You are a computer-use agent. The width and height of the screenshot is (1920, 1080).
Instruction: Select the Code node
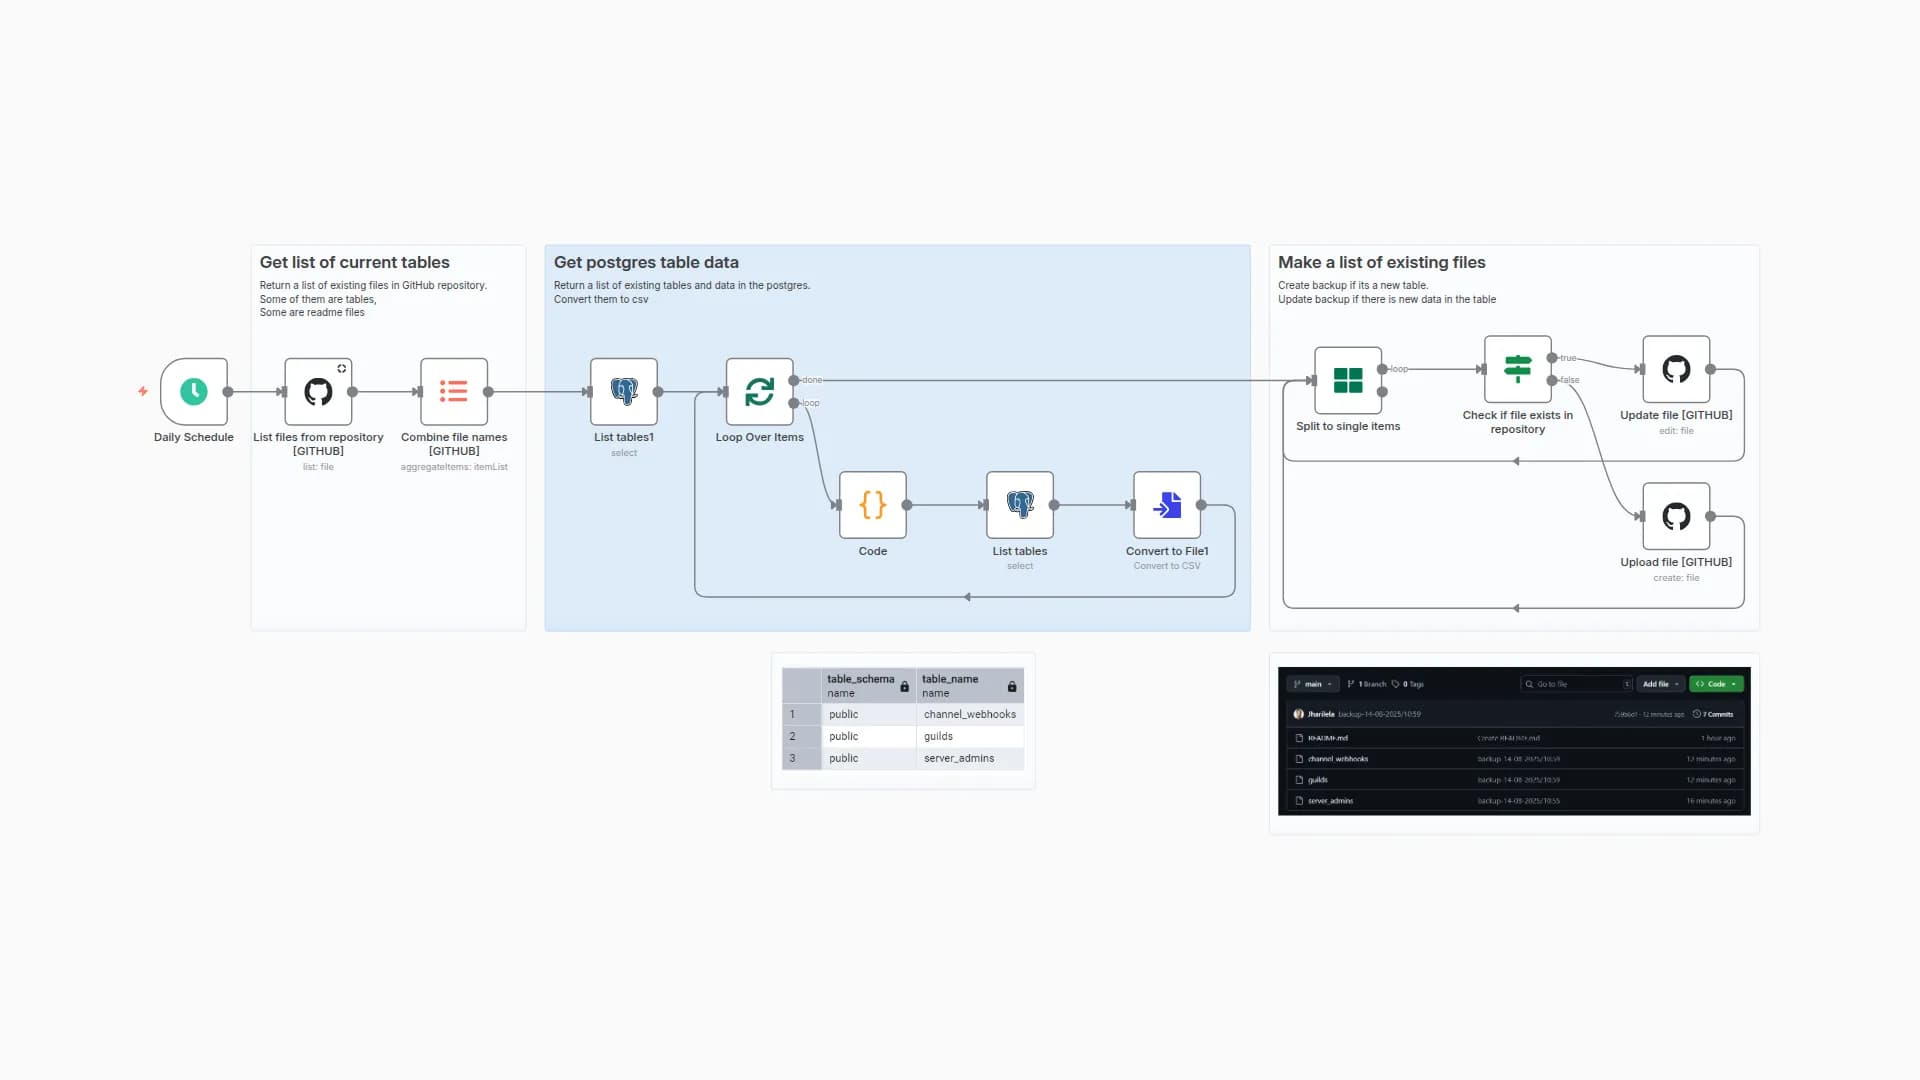pos(871,505)
